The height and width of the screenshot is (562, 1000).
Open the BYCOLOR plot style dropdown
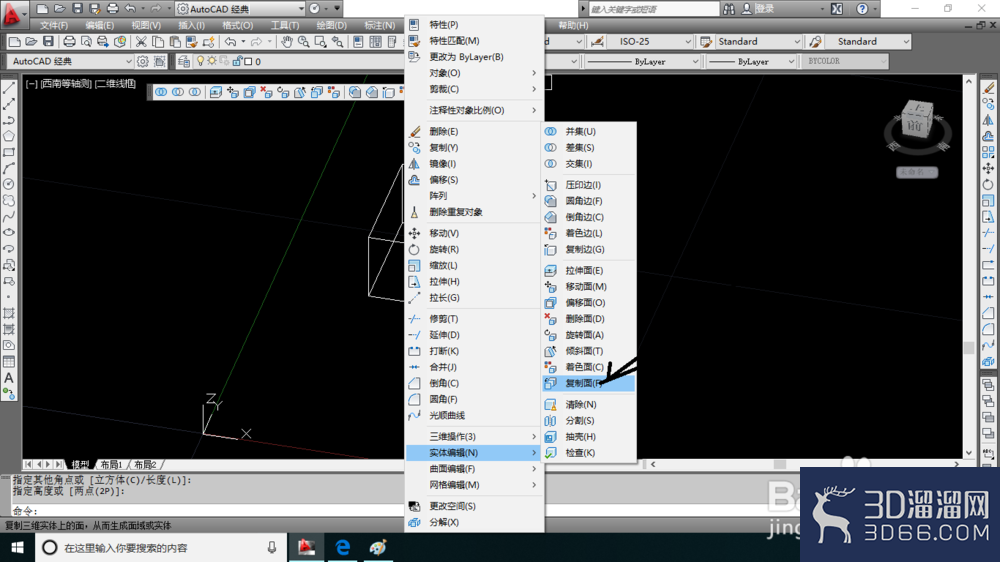tap(845, 61)
